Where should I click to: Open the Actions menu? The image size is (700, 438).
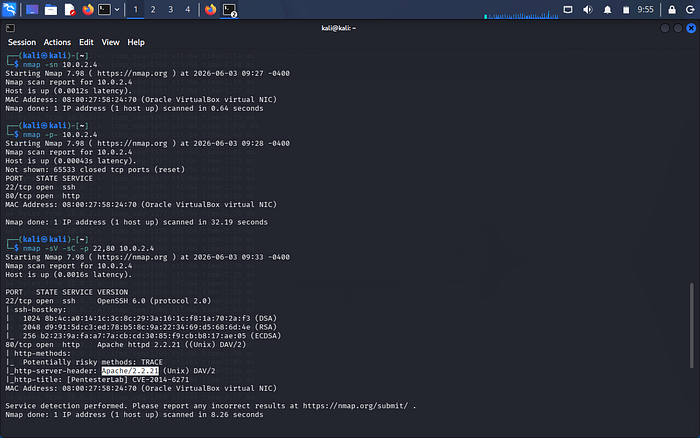click(57, 42)
